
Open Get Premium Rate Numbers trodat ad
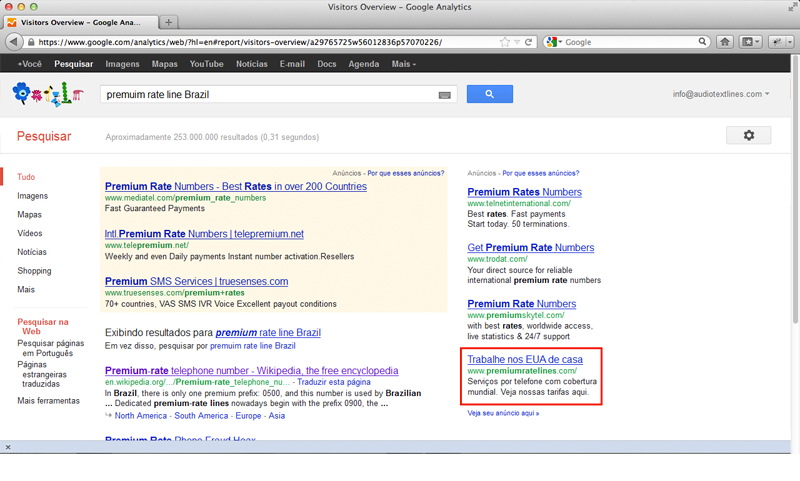531,247
